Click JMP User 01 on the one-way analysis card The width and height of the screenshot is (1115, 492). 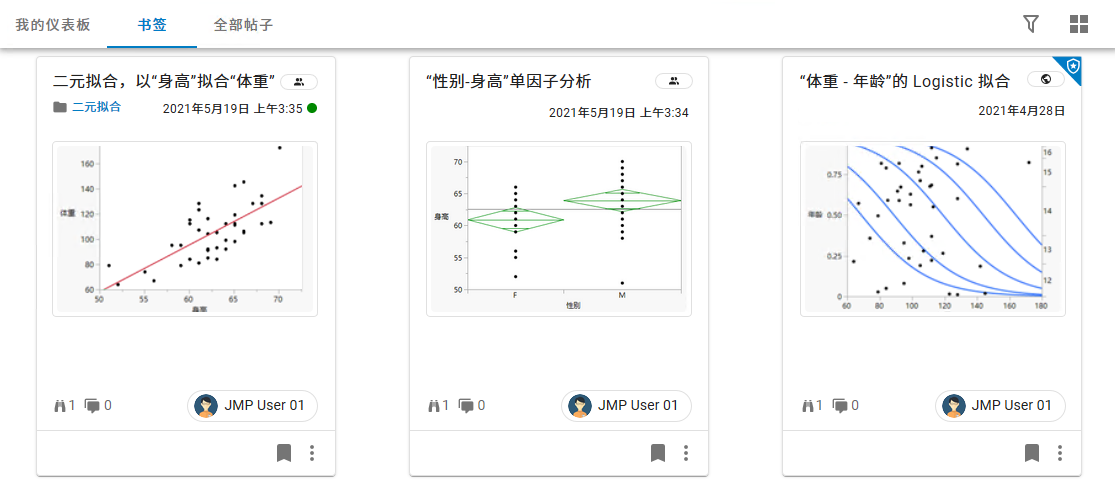pyautogui.click(x=626, y=405)
